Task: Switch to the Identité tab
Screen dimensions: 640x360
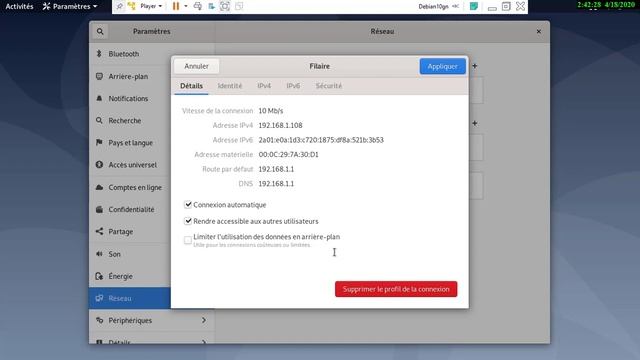Action: [x=230, y=86]
